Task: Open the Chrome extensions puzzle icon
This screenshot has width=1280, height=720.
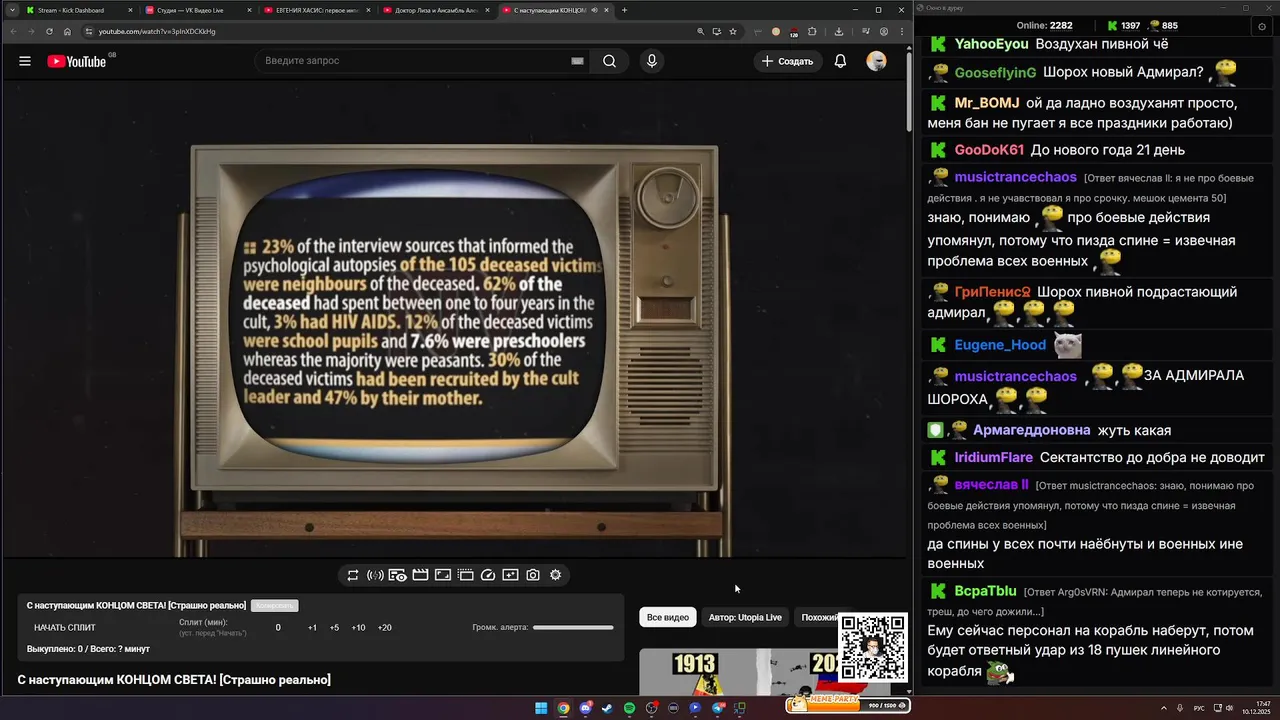Action: click(x=812, y=31)
